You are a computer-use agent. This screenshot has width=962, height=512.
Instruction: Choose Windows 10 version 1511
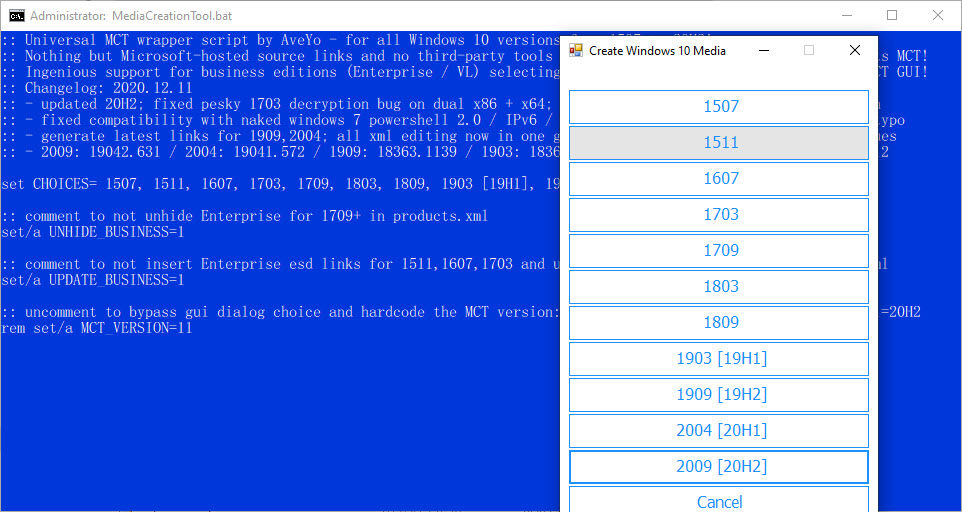718,143
